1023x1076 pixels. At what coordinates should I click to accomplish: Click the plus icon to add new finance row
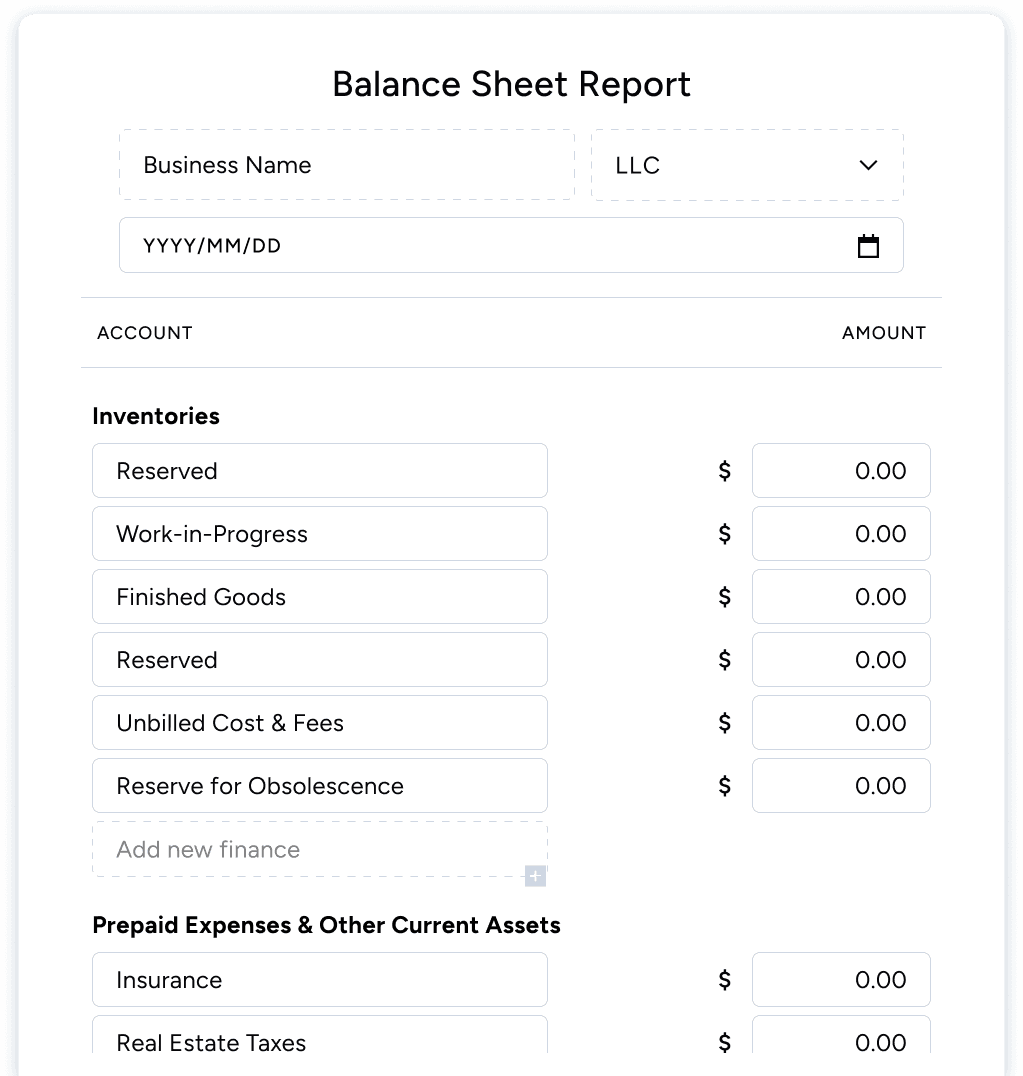pos(535,876)
